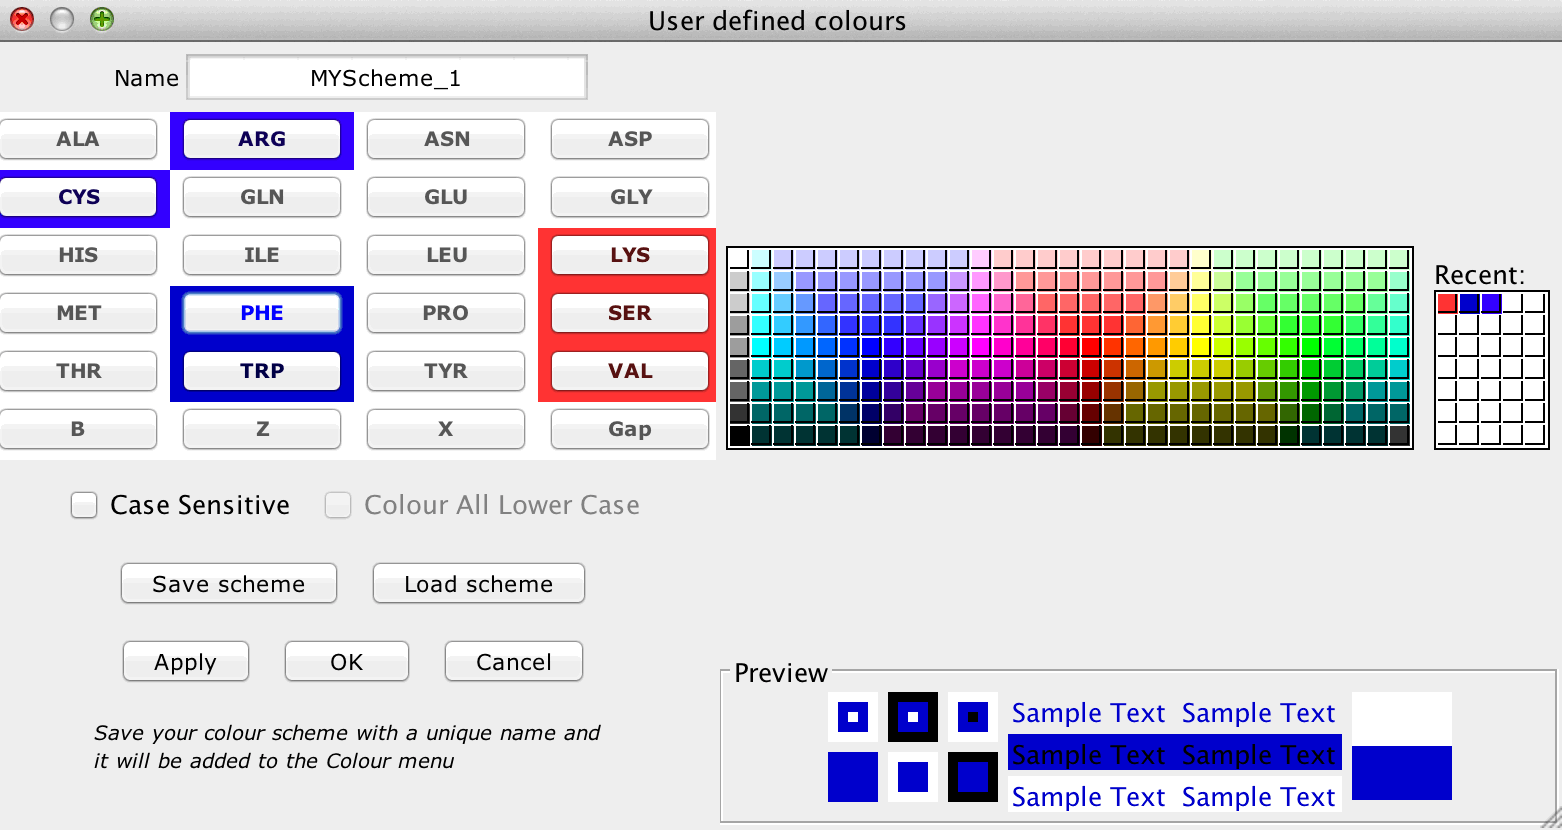Viewport: 1562px width, 830px height.
Task: Open the Load scheme dialog
Action: point(478,584)
